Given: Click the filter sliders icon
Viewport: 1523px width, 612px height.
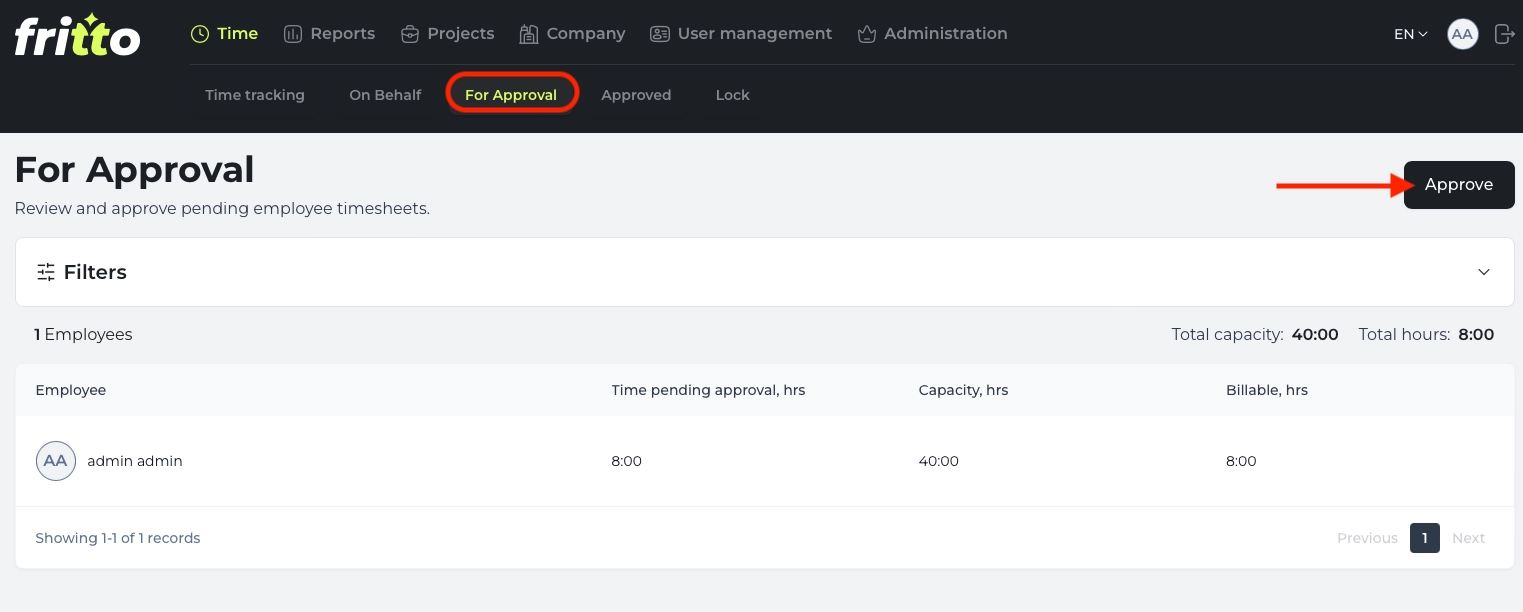Looking at the screenshot, I should 46,272.
